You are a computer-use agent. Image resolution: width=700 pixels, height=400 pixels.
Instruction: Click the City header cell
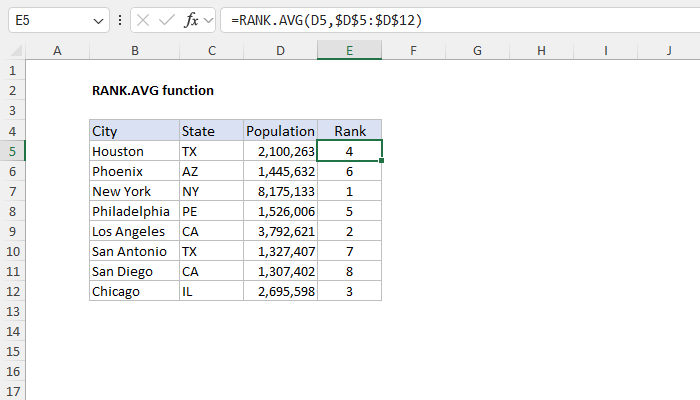[x=134, y=131]
